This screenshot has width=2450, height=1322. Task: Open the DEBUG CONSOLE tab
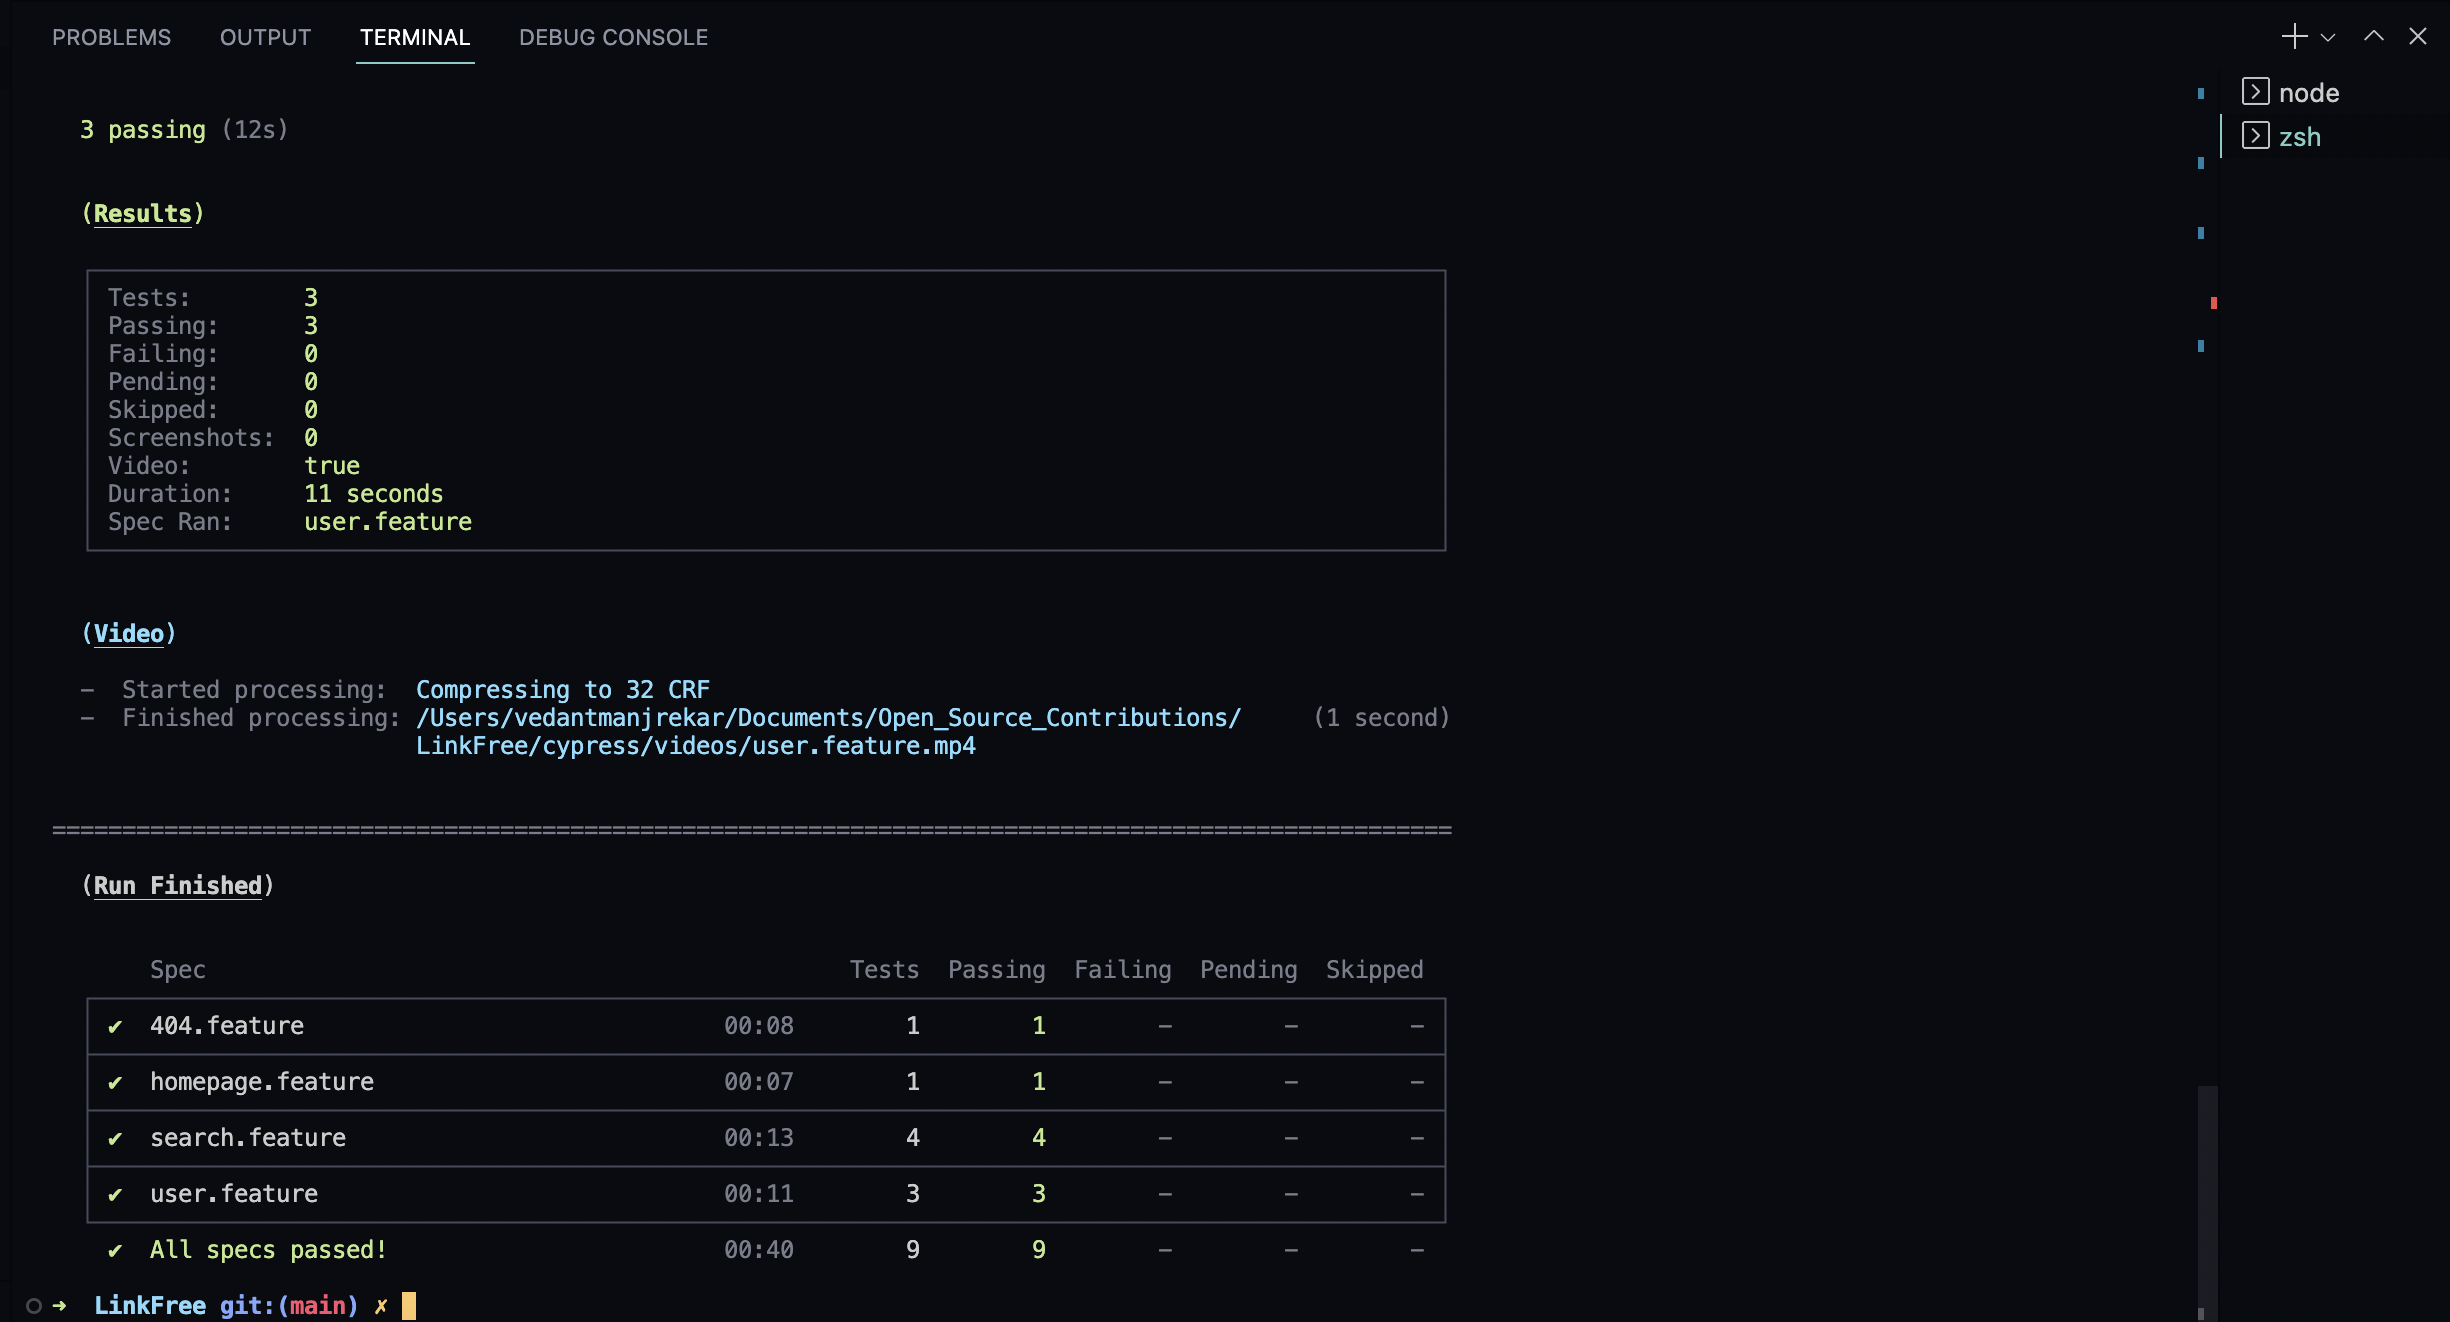click(x=613, y=37)
